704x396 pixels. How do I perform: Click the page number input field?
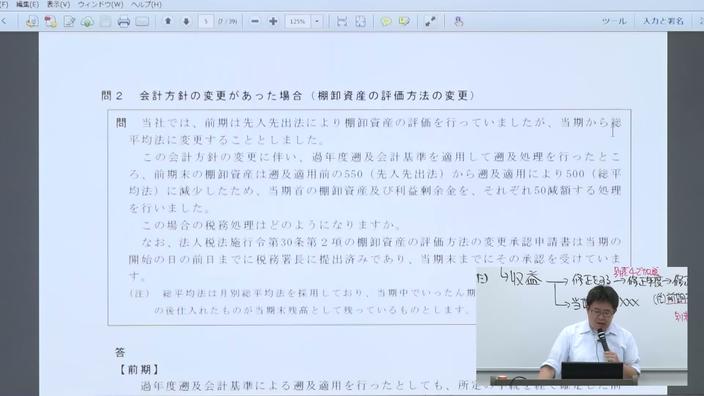coord(206,21)
